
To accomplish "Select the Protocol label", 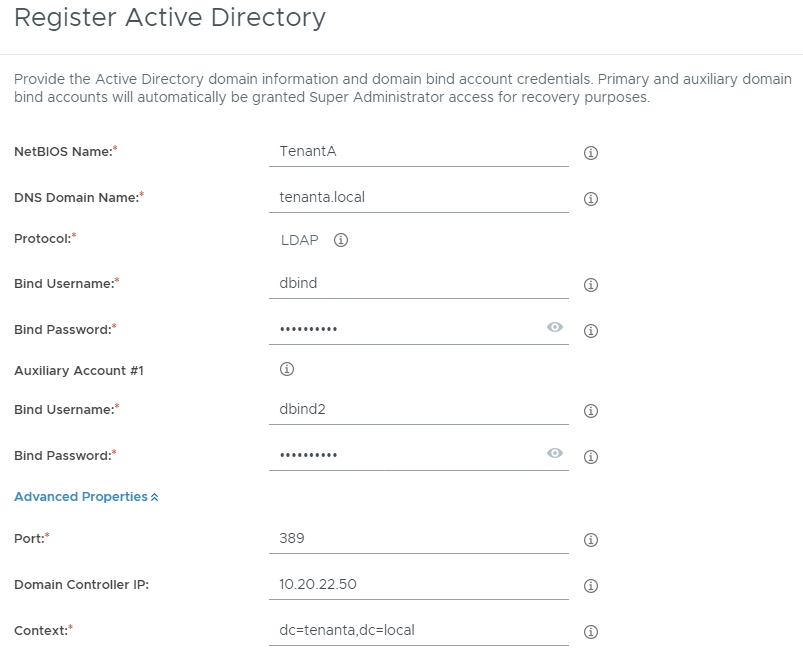I will point(45,239).
